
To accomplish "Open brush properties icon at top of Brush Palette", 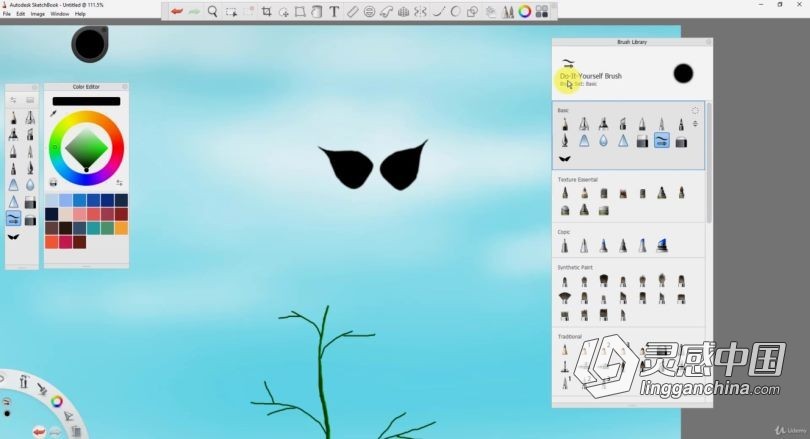I will coord(13,100).
